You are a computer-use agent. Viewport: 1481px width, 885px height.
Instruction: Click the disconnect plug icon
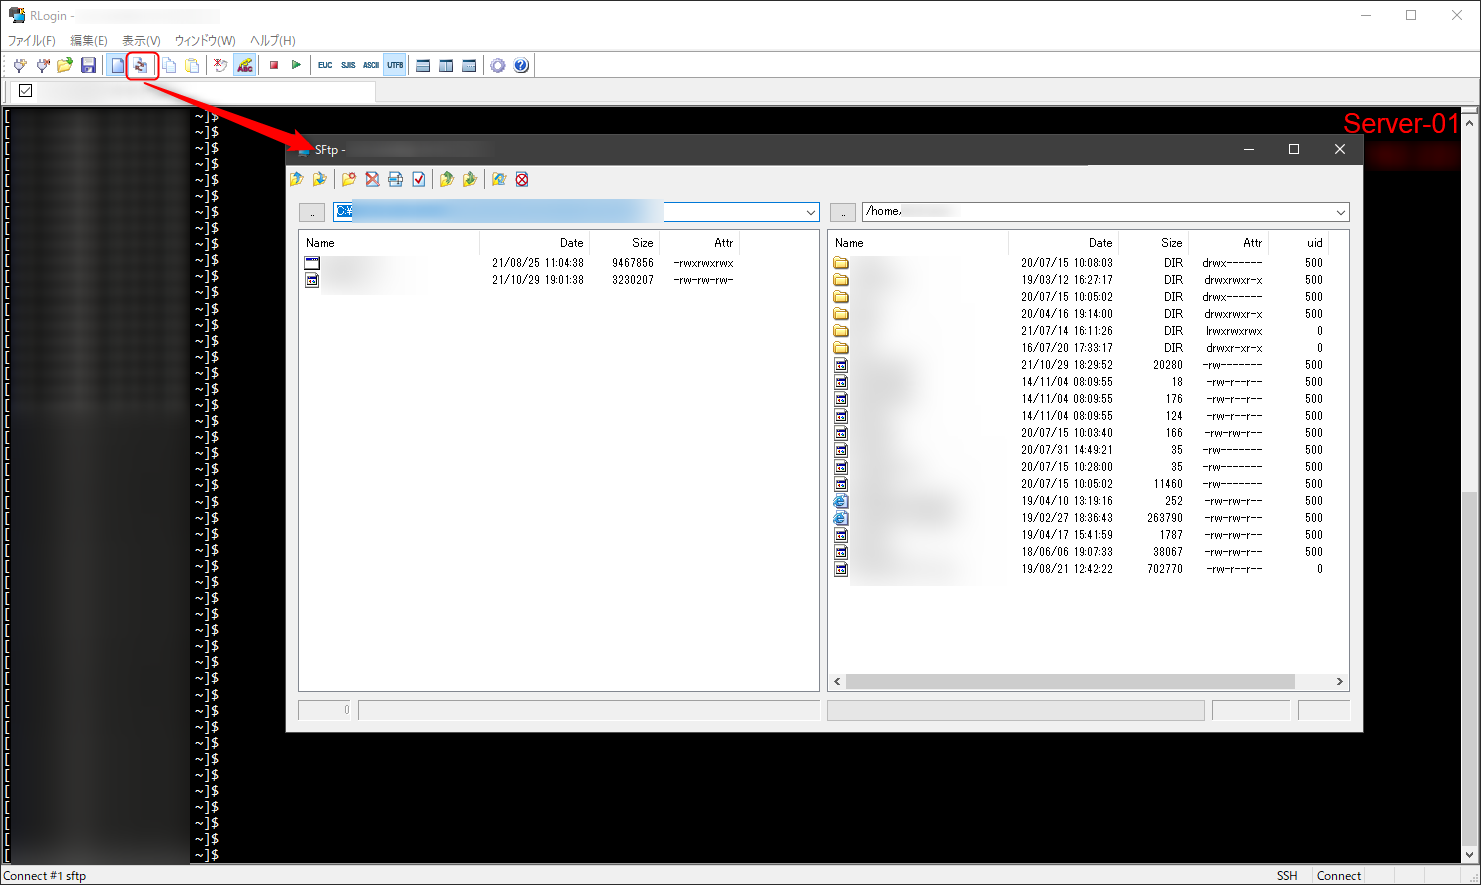tap(42, 65)
